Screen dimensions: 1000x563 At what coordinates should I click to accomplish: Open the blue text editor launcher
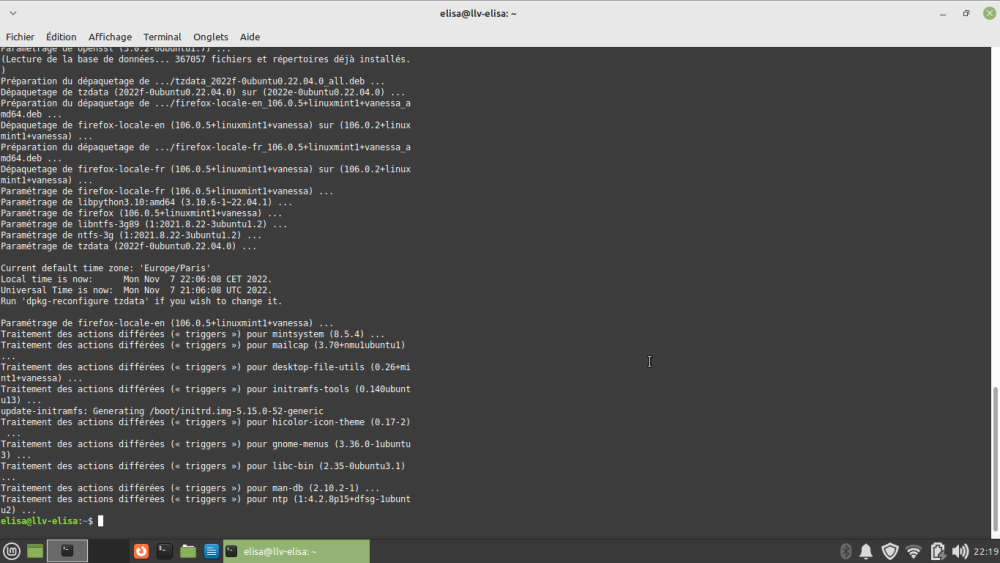tap(211, 551)
